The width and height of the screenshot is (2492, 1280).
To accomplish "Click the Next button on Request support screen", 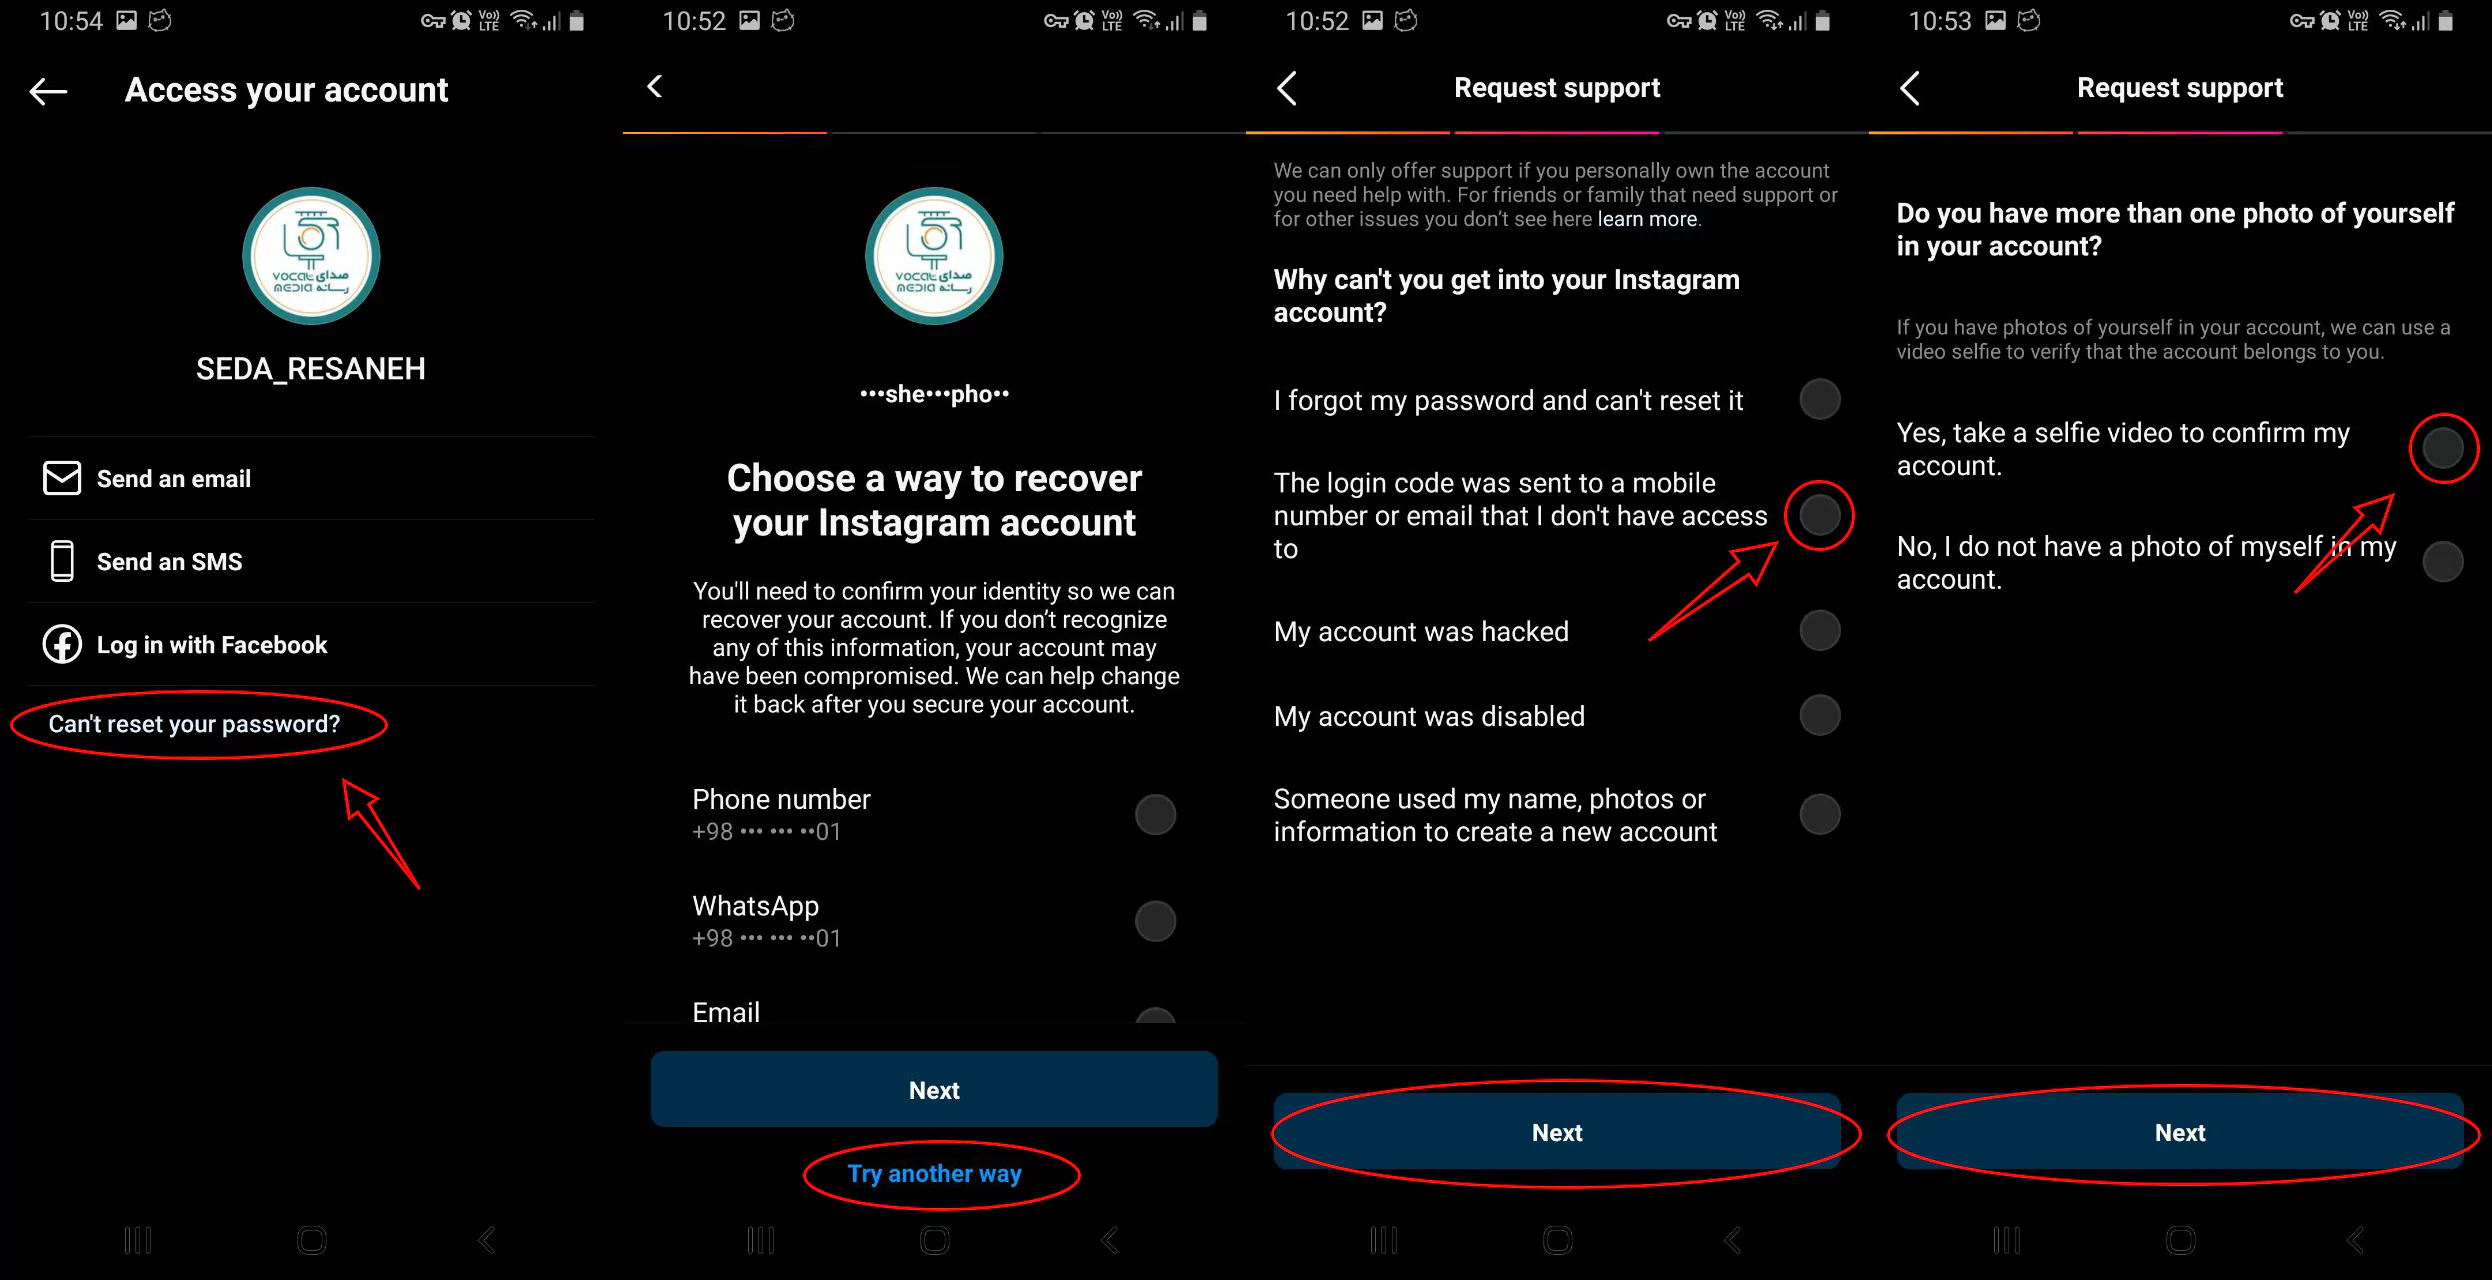I will pyautogui.click(x=1557, y=1131).
